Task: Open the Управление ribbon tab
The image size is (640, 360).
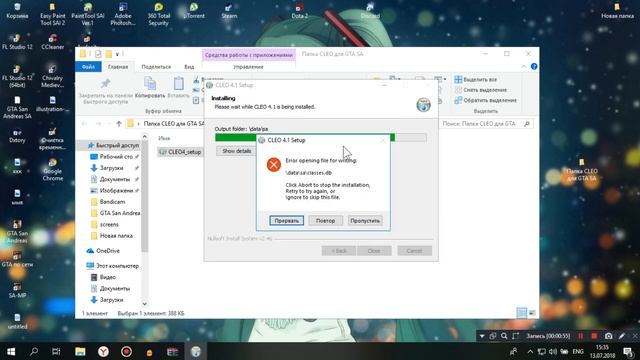Action: [x=248, y=67]
